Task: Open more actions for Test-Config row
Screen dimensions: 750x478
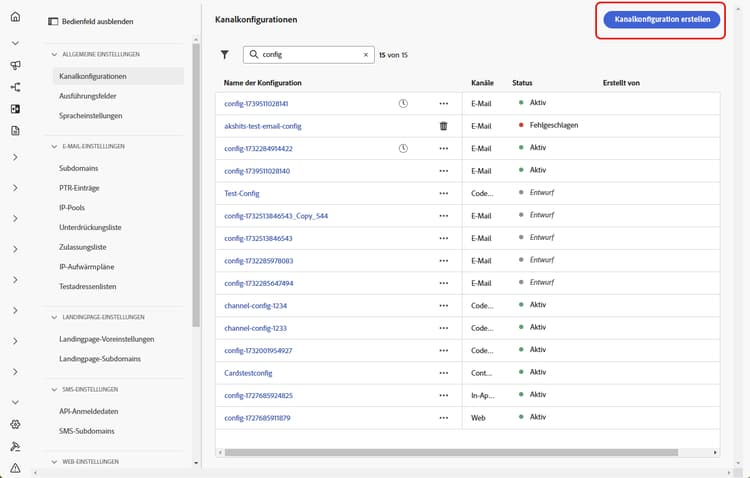Action: tap(443, 193)
